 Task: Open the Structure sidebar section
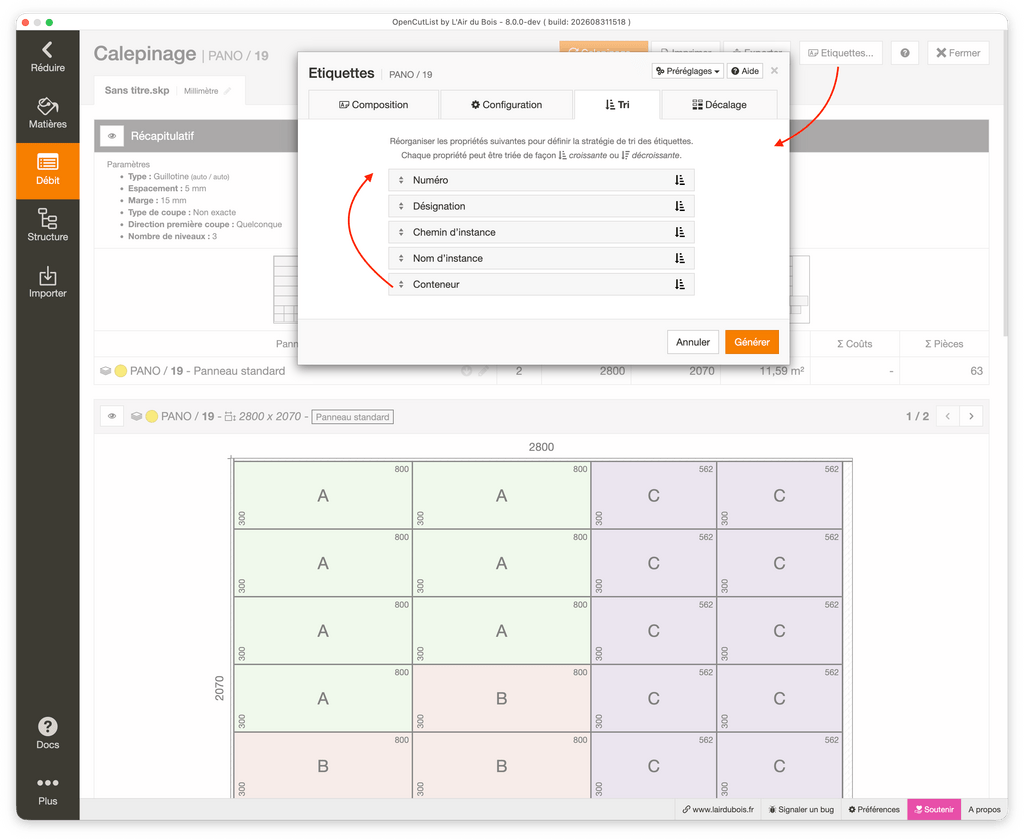pyautogui.click(x=48, y=227)
